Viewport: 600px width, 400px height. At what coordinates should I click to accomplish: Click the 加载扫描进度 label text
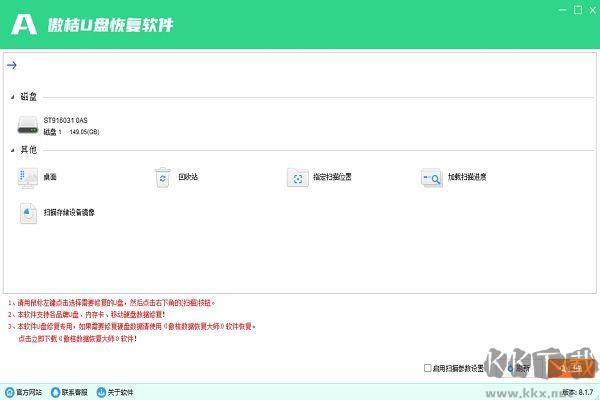point(467,177)
